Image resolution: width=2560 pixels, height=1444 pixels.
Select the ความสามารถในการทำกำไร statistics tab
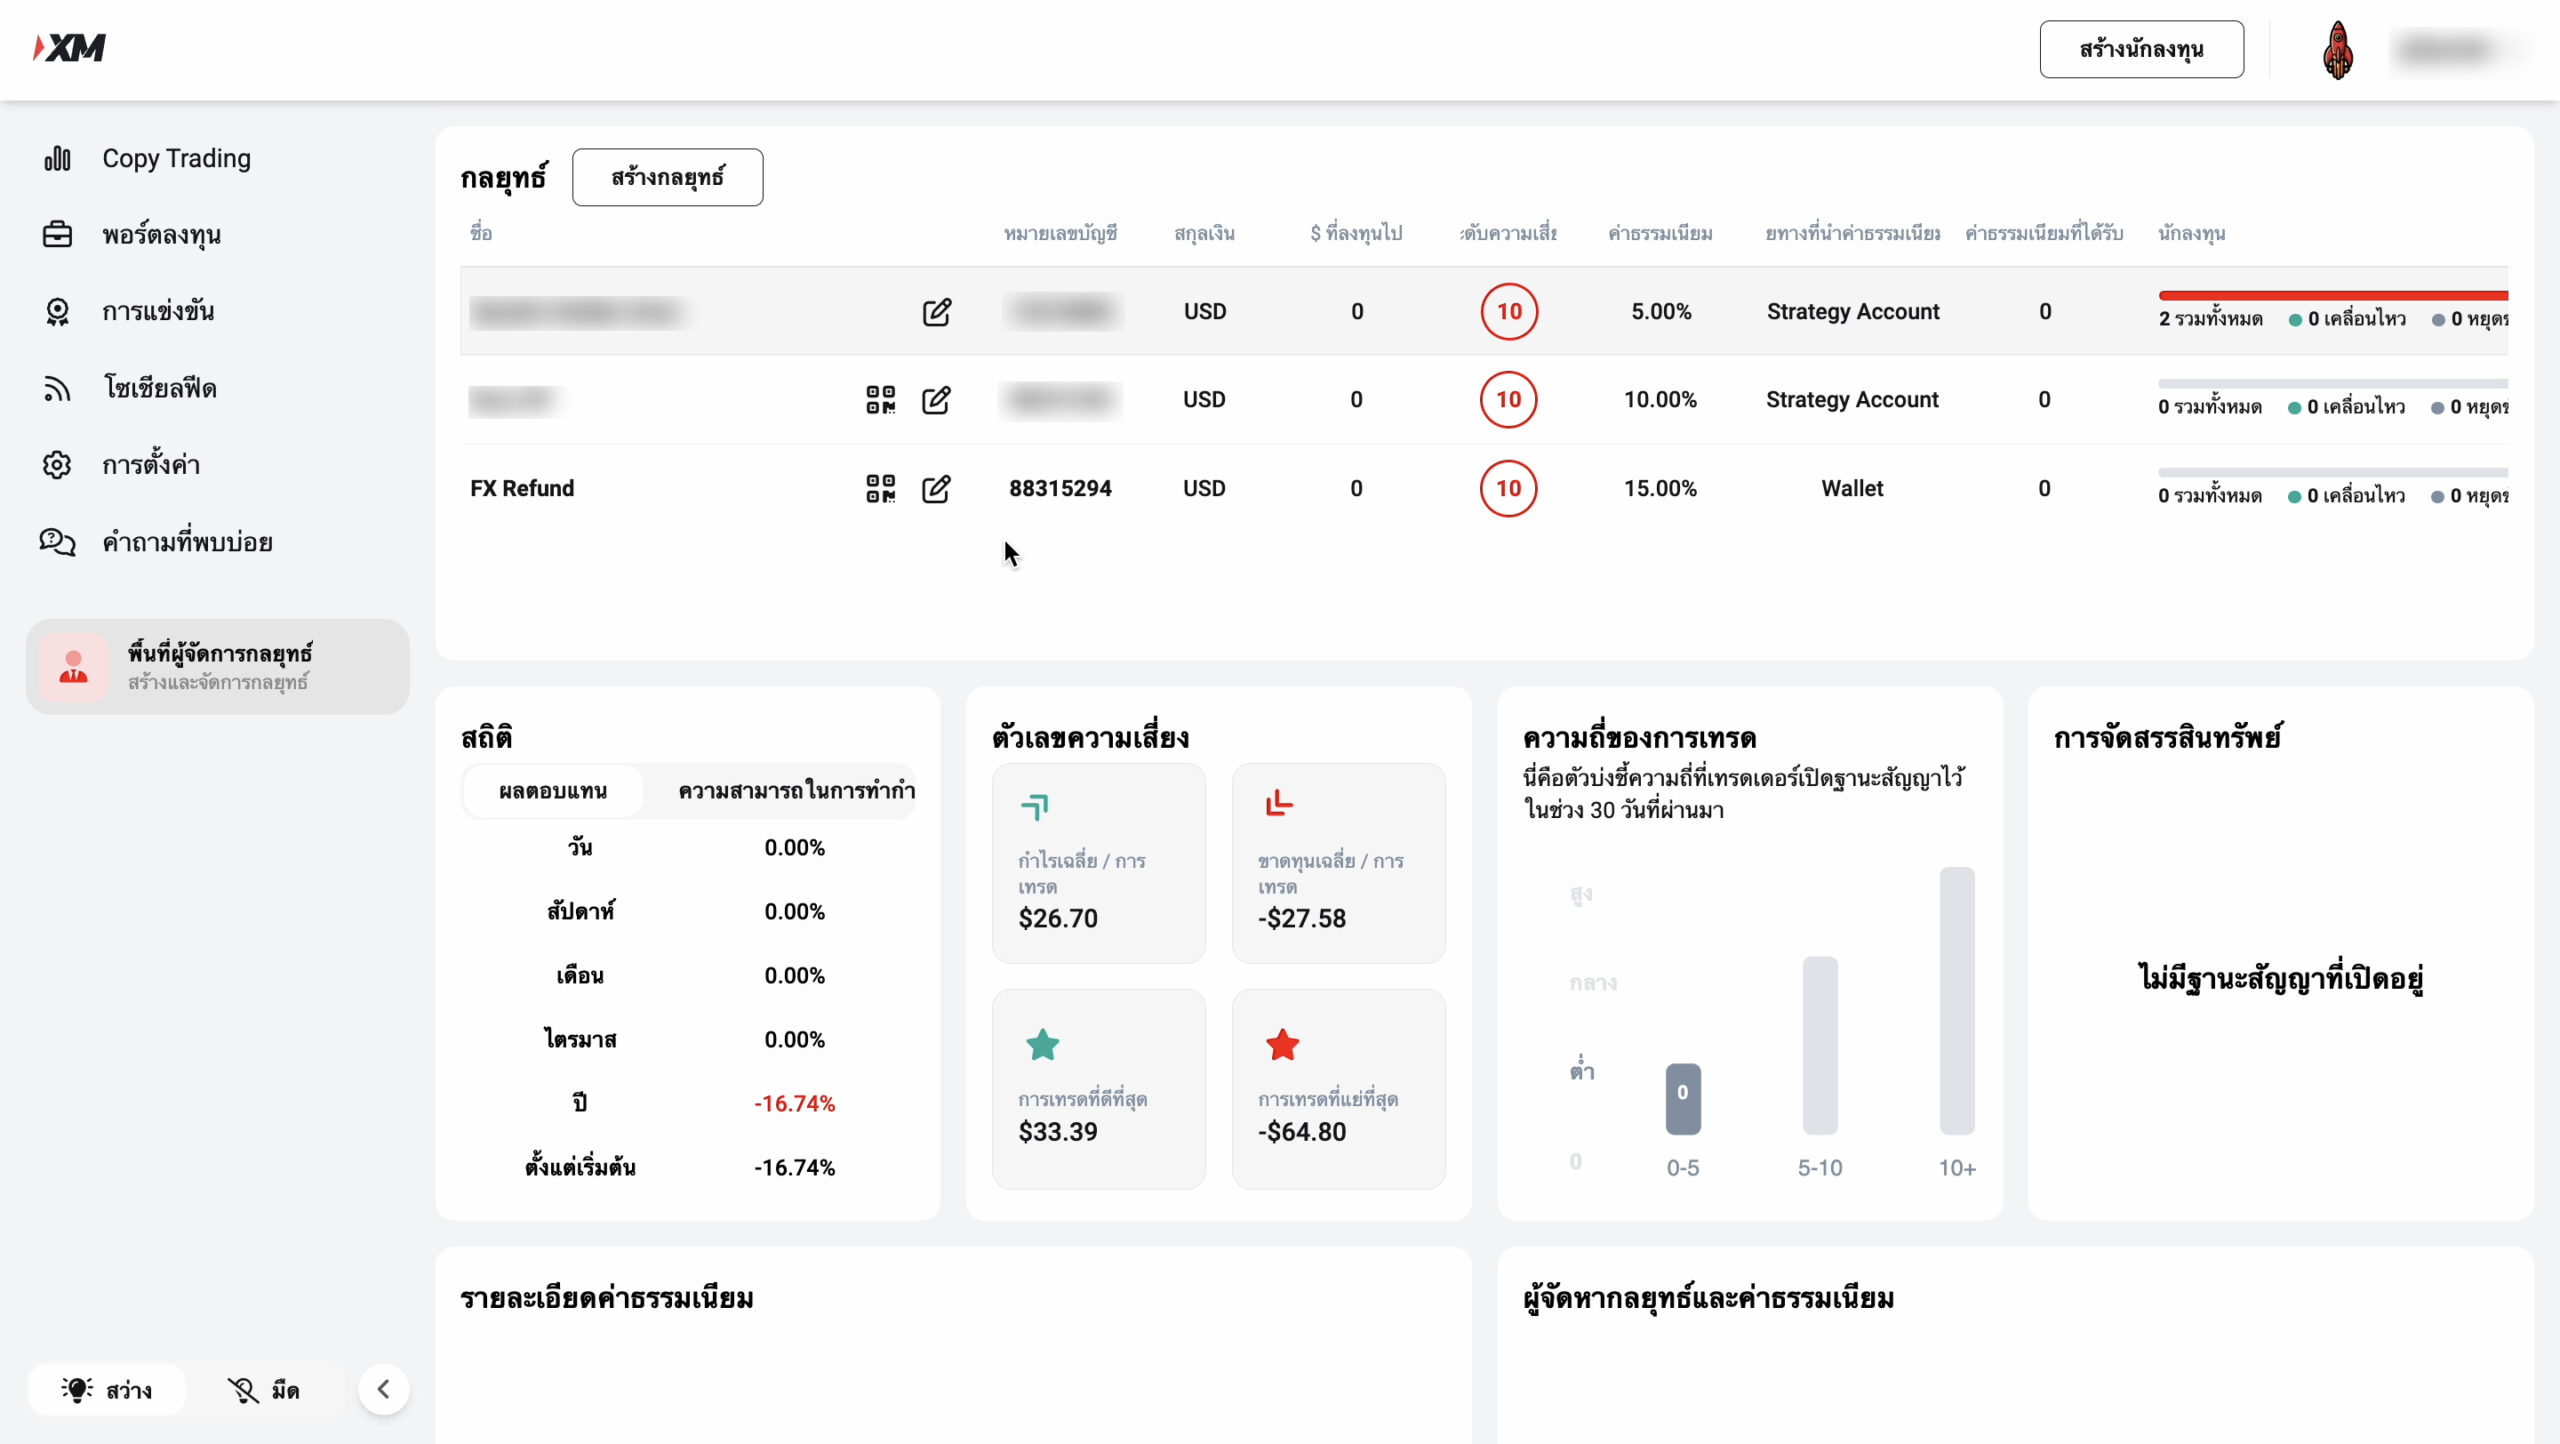[796, 791]
